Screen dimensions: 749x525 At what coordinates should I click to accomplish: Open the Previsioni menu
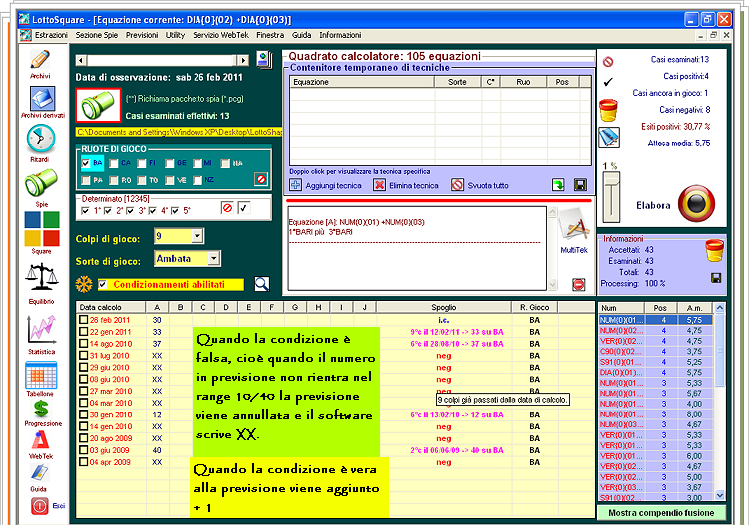coord(142,35)
